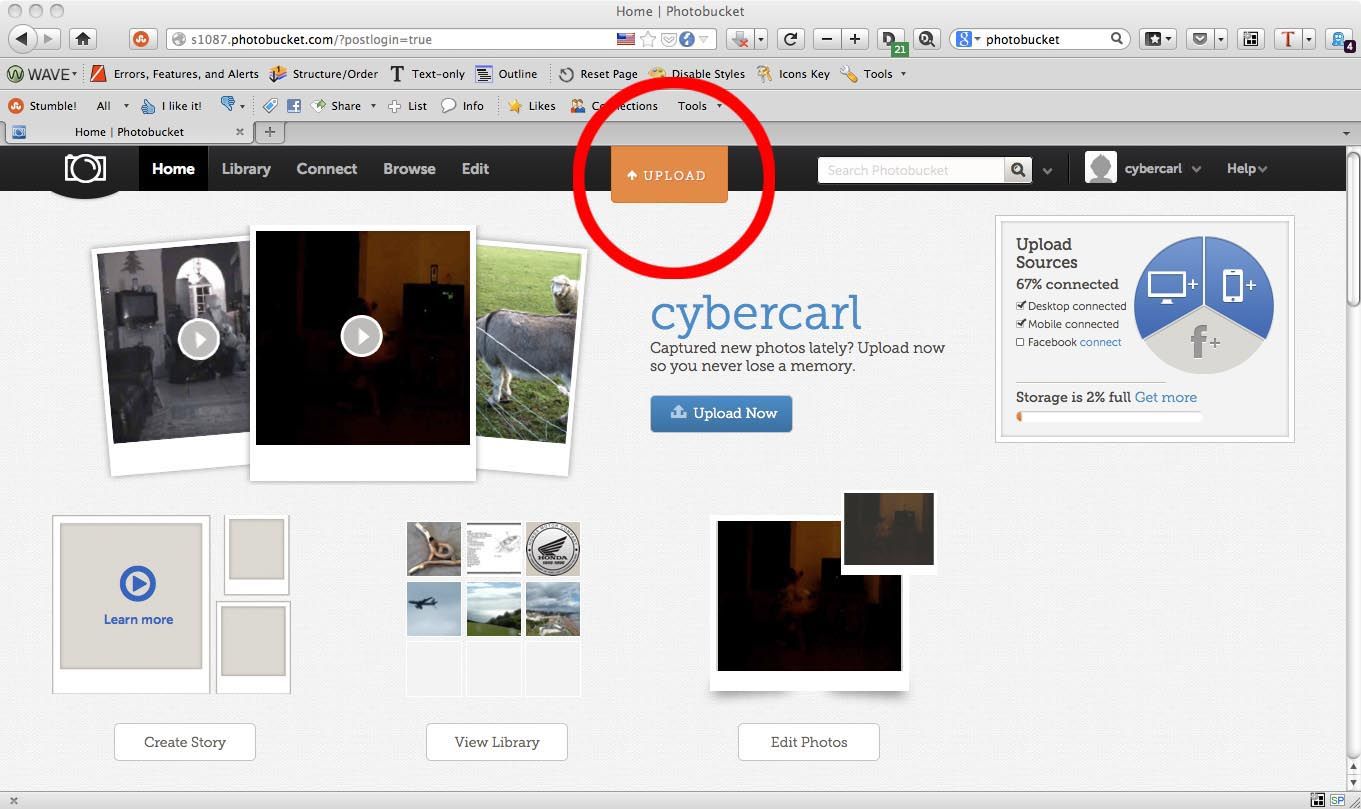Viewport: 1361px width, 809px height.
Task: Click StumbleUpon List button
Action: coord(407,105)
